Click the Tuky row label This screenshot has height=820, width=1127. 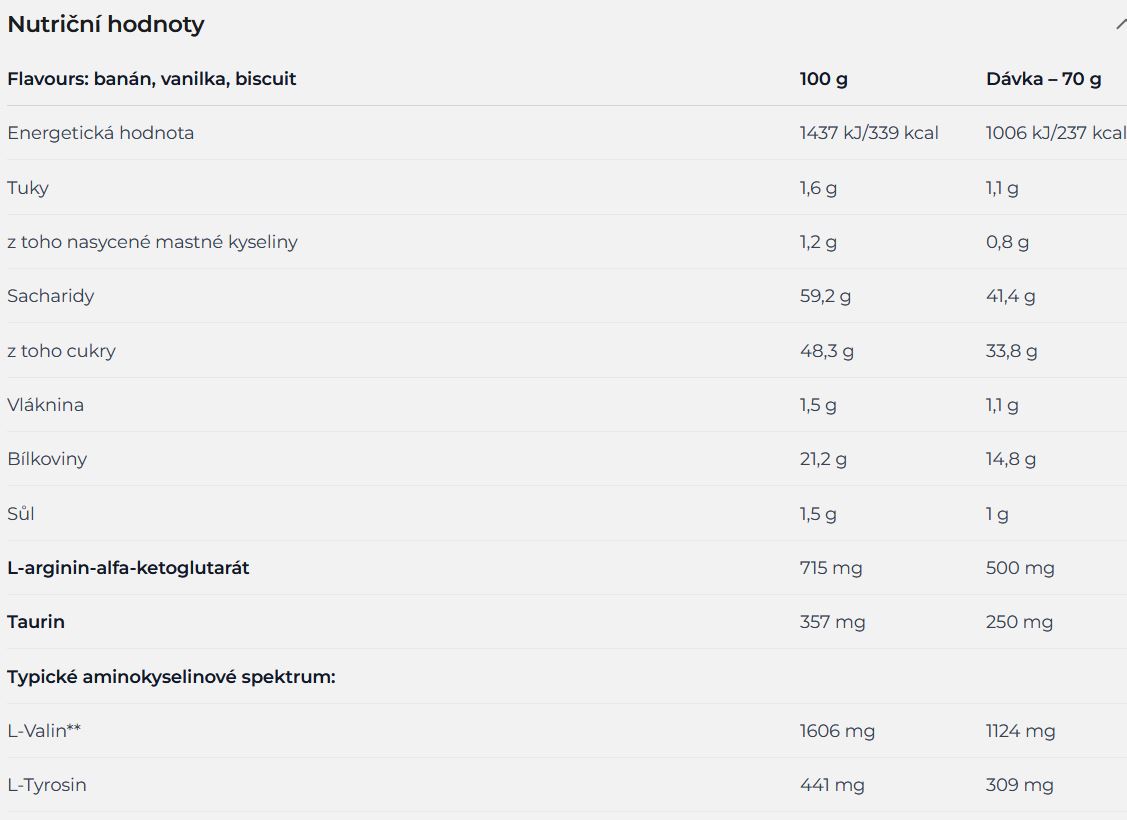28,188
